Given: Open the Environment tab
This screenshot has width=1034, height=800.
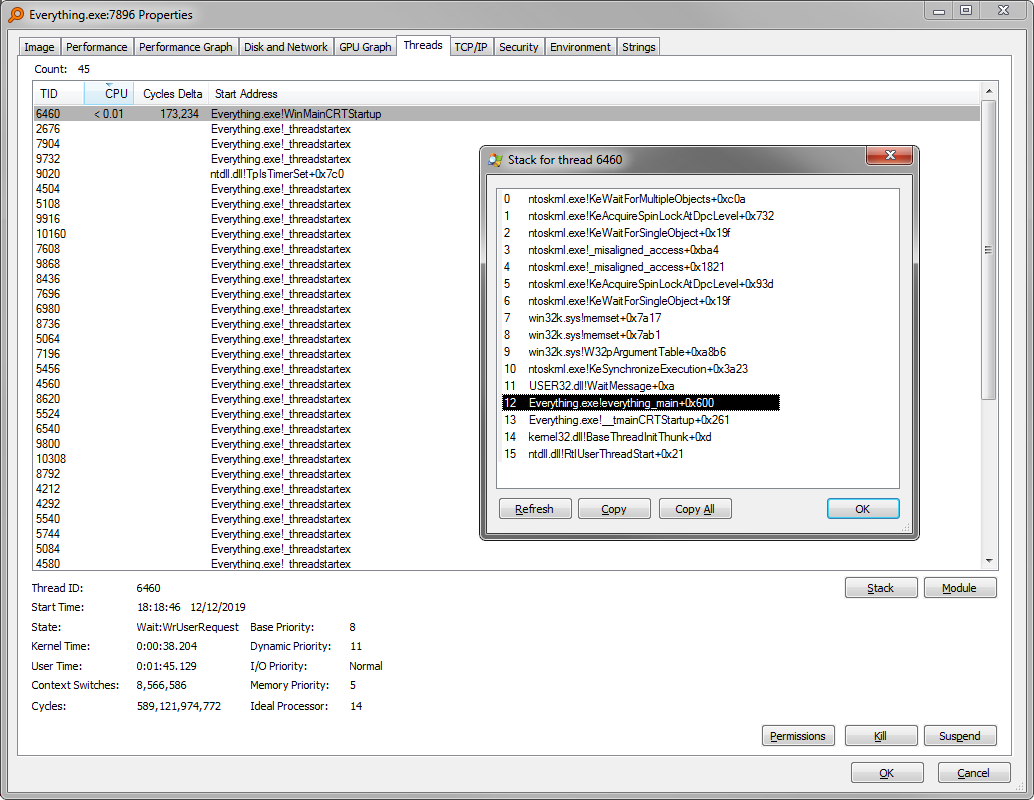Looking at the screenshot, I should [x=580, y=47].
